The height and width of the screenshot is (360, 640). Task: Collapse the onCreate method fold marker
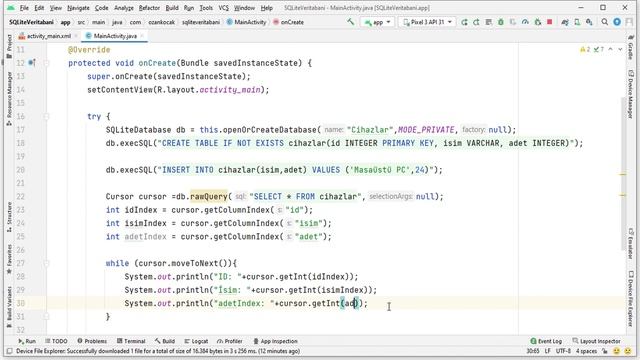[46, 63]
